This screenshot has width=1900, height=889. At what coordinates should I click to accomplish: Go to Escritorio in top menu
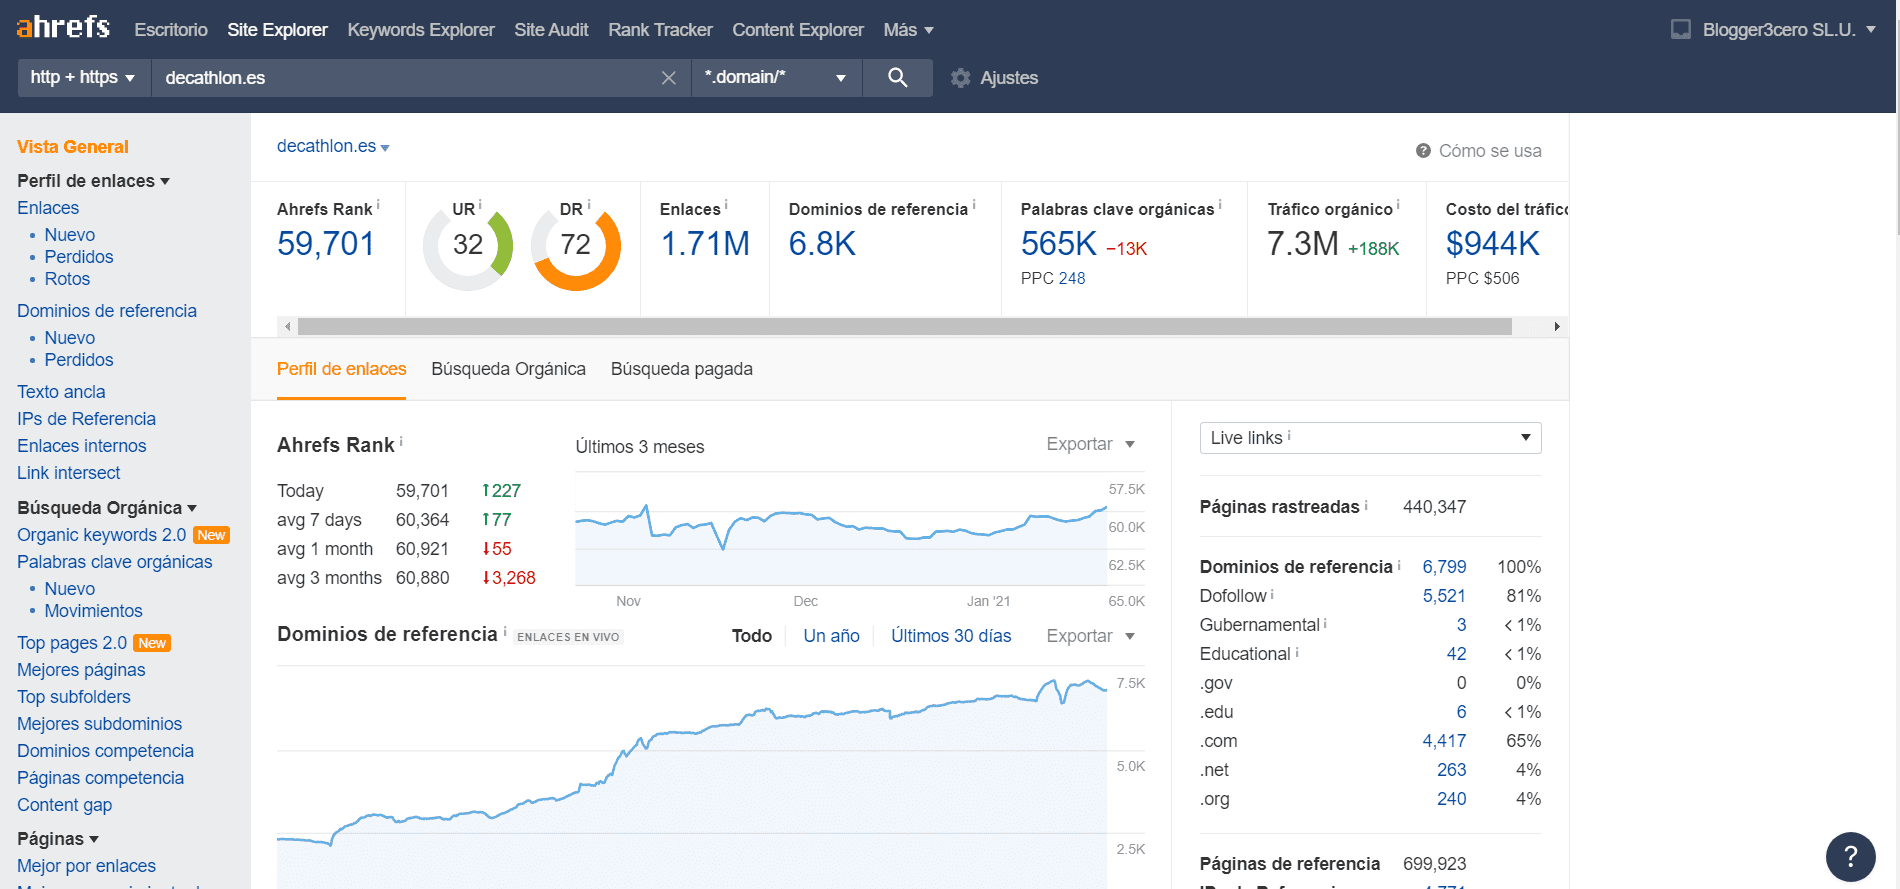(171, 30)
